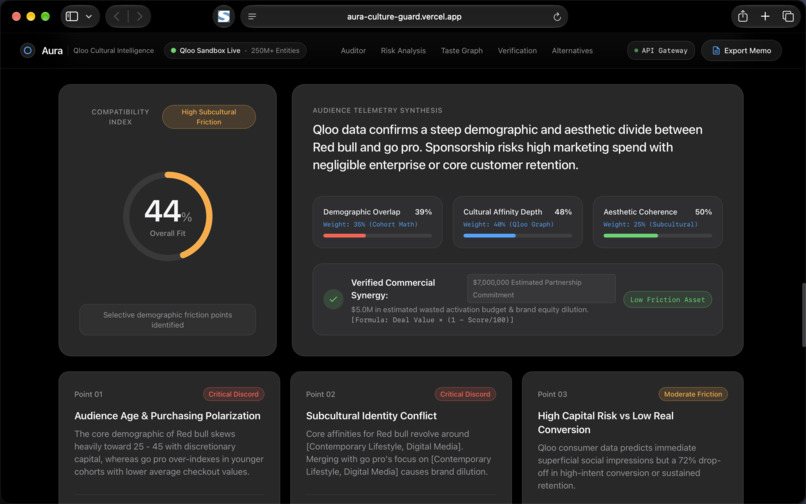Click the Weight: 40% (Qloo Graph) text
806x504 pixels.
point(508,224)
